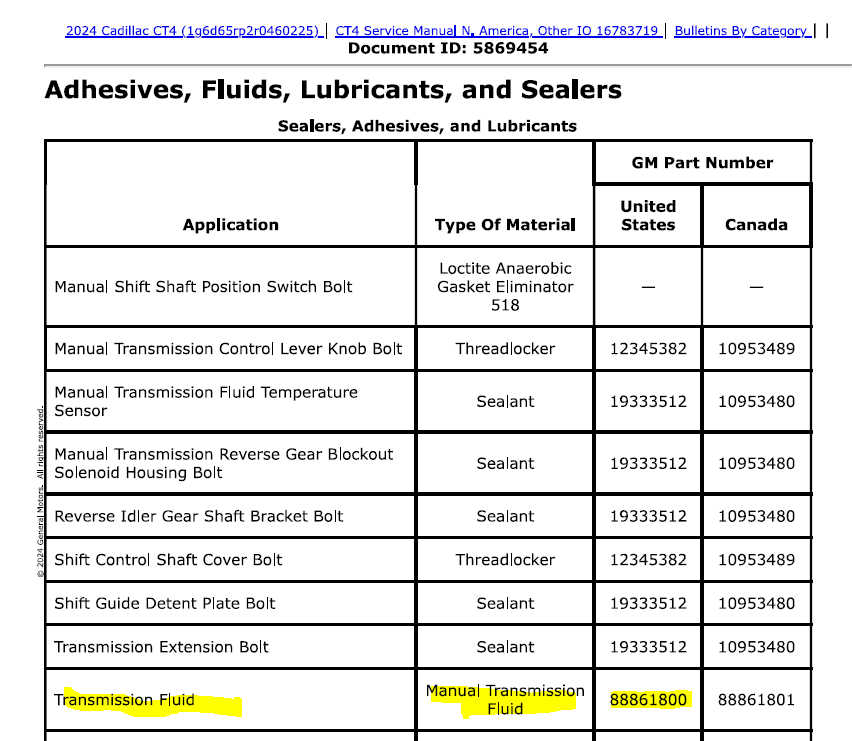Click the Application column header

click(230, 225)
